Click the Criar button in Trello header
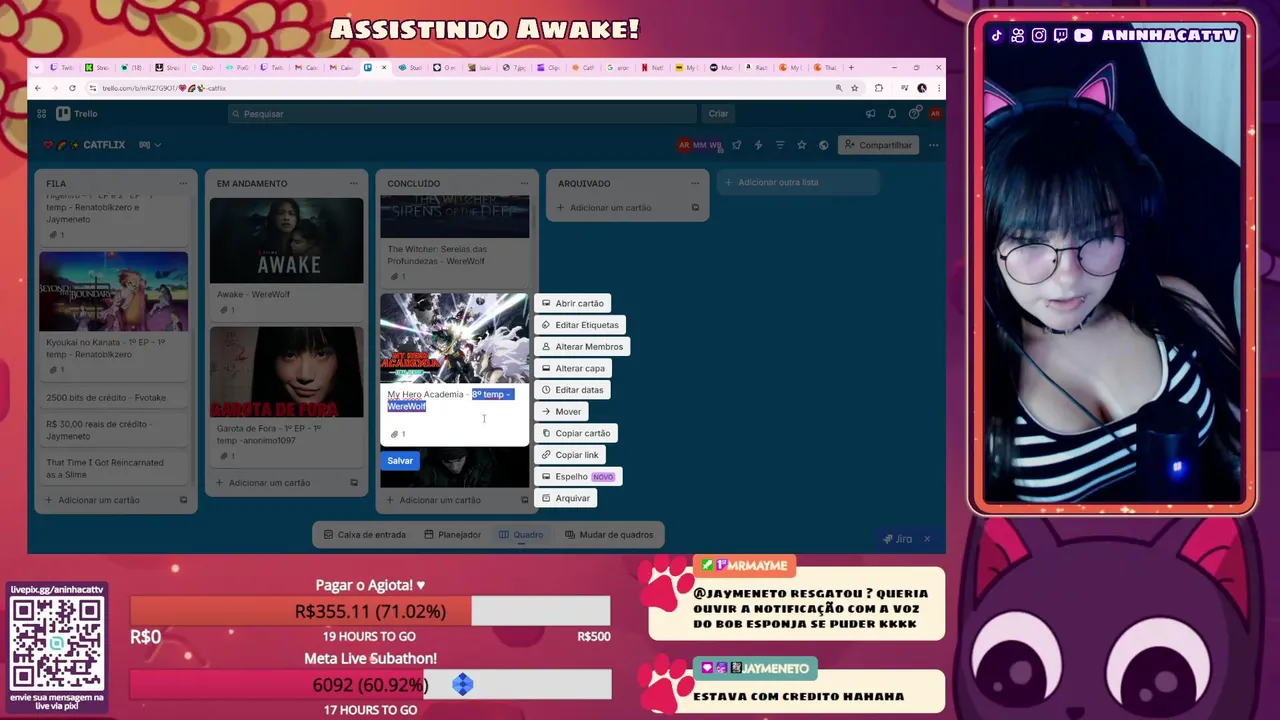 719,114
